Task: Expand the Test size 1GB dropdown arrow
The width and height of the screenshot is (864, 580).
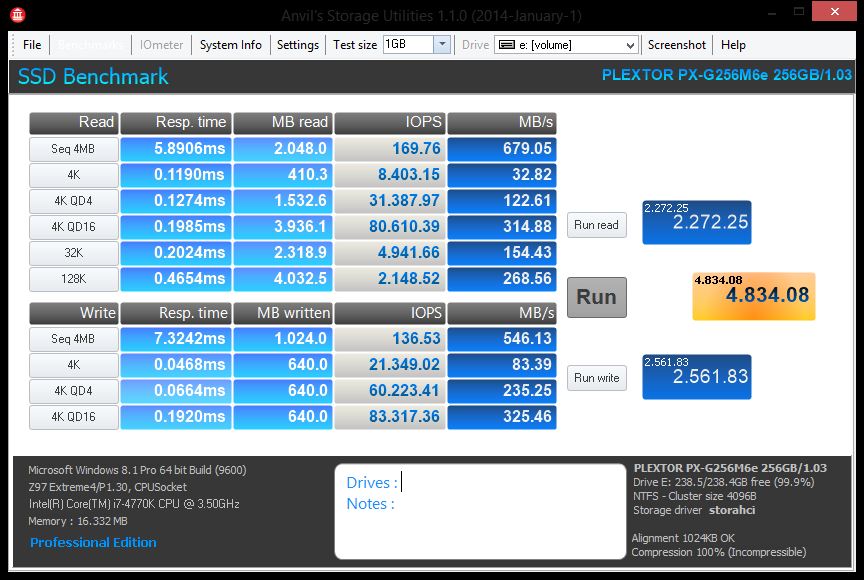Action: pyautogui.click(x=442, y=45)
